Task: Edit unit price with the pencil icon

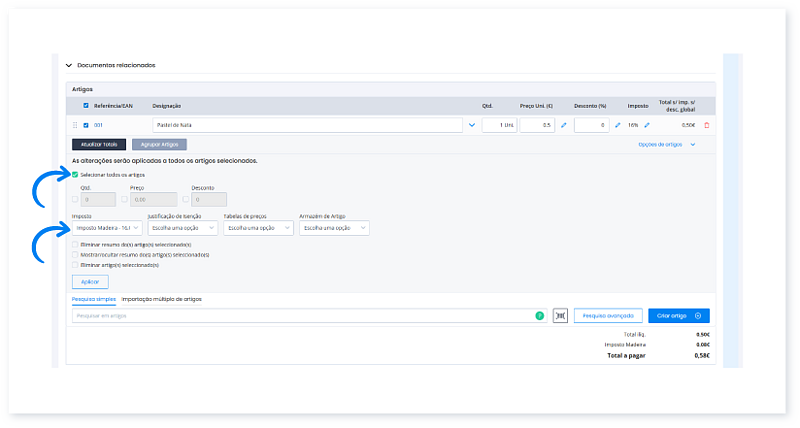Action: coord(563,125)
